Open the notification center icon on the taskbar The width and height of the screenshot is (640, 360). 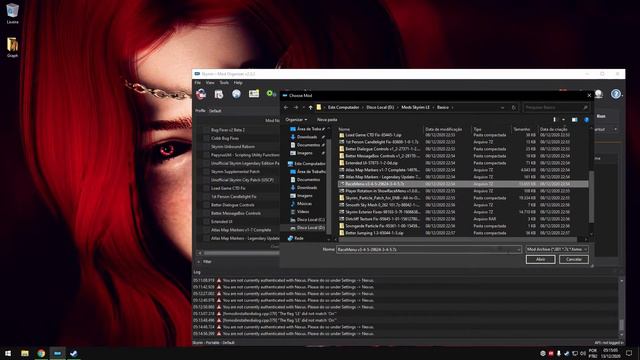click(x=629, y=353)
